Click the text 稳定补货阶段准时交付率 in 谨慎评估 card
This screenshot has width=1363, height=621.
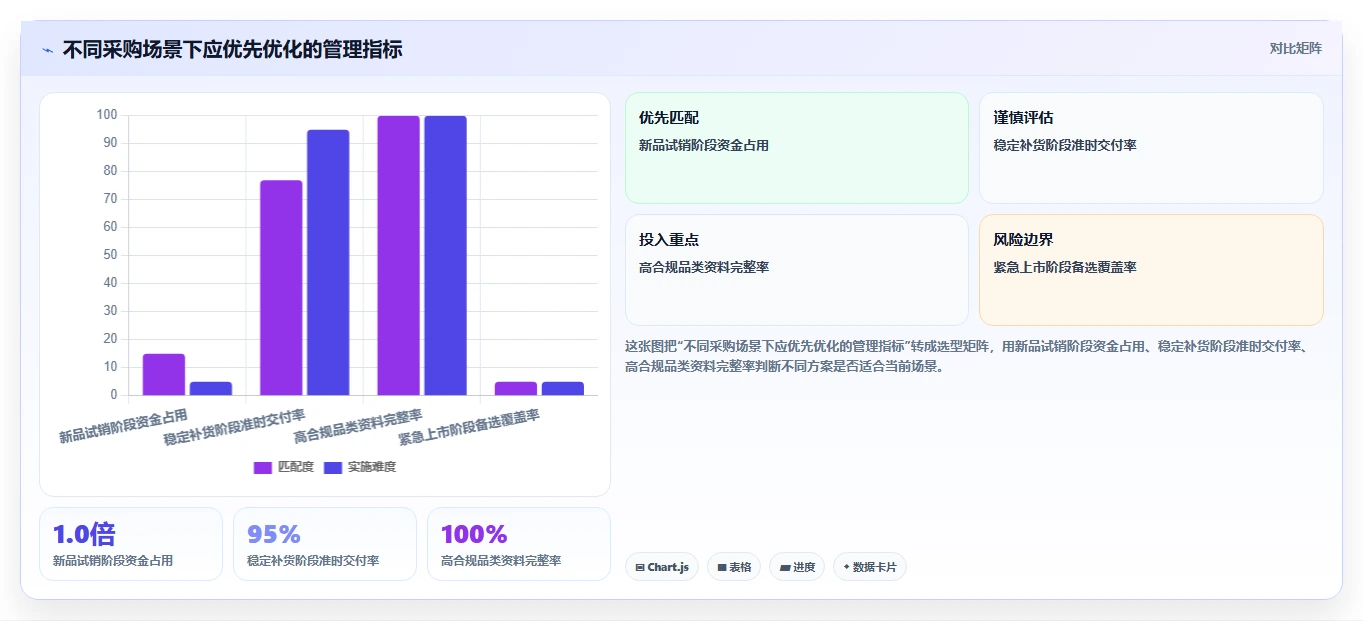(1065, 145)
